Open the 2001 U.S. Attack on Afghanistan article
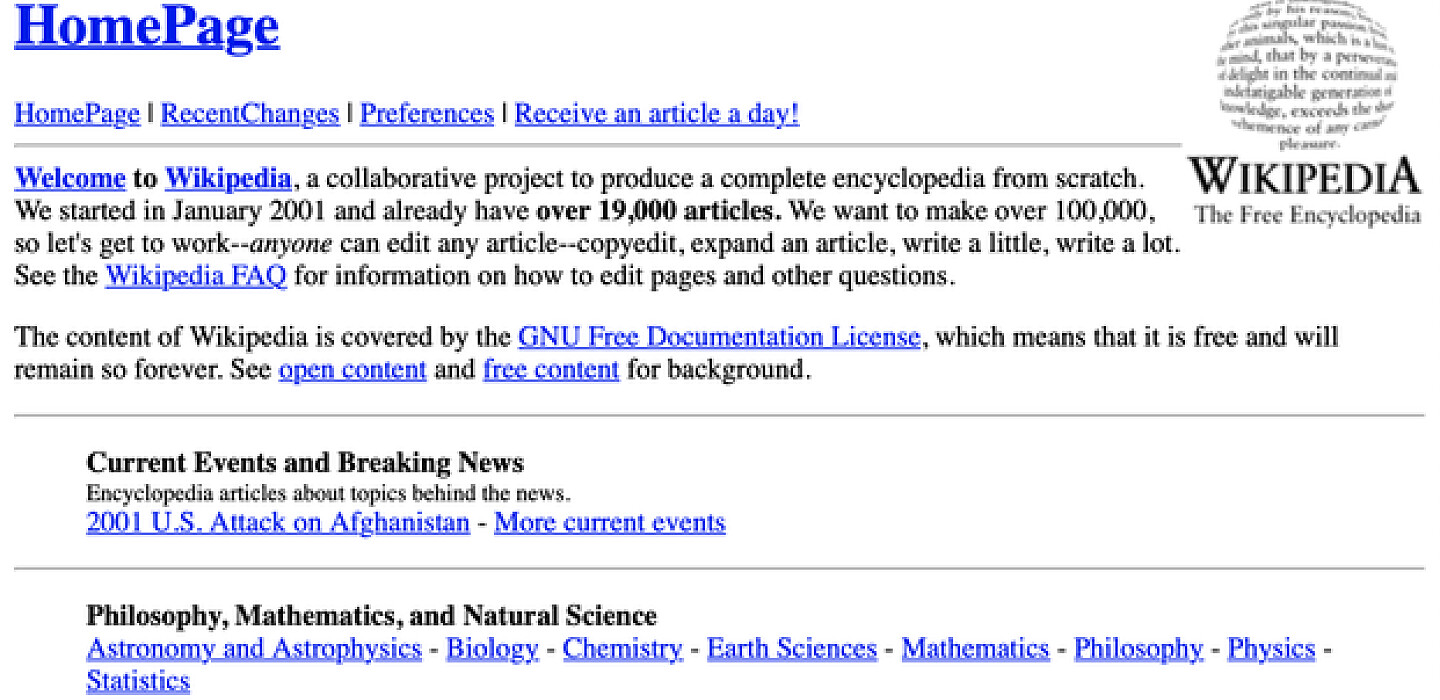The width and height of the screenshot is (1440, 700). pos(278,522)
